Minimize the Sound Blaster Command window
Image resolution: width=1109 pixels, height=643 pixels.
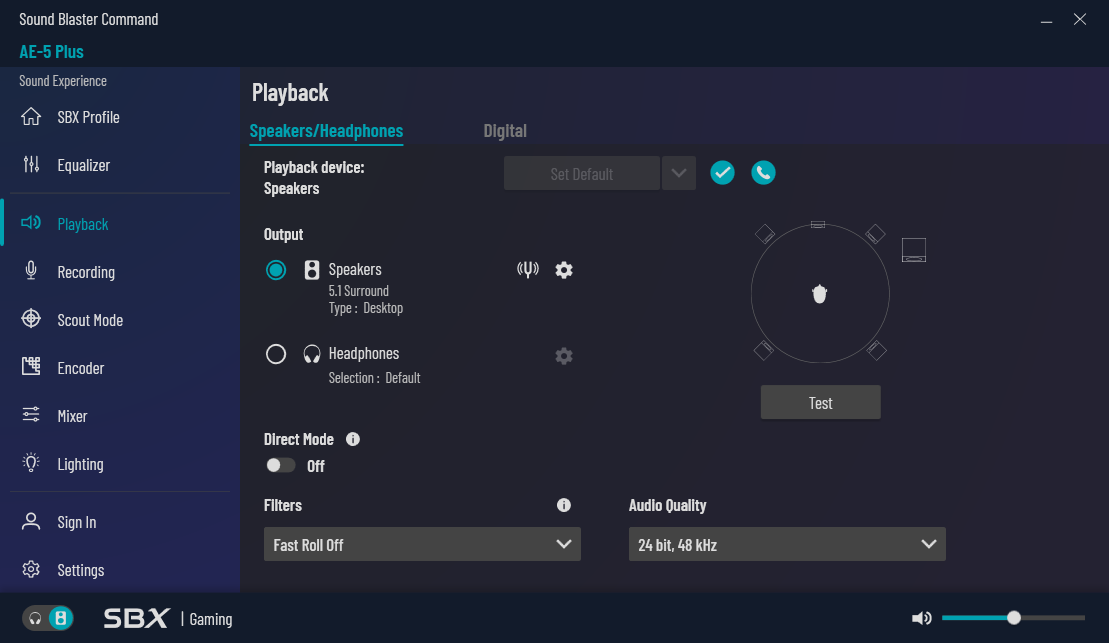coord(1046,21)
